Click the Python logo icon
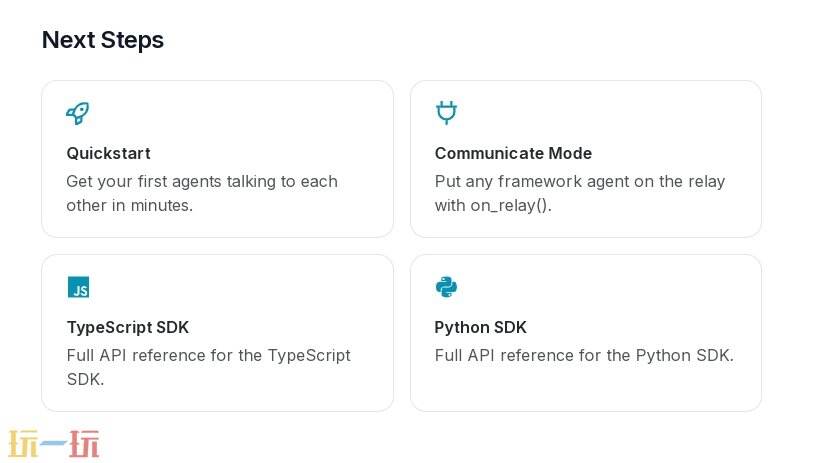Image resolution: width=815 pixels, height=463 pixels. point(446,287)
